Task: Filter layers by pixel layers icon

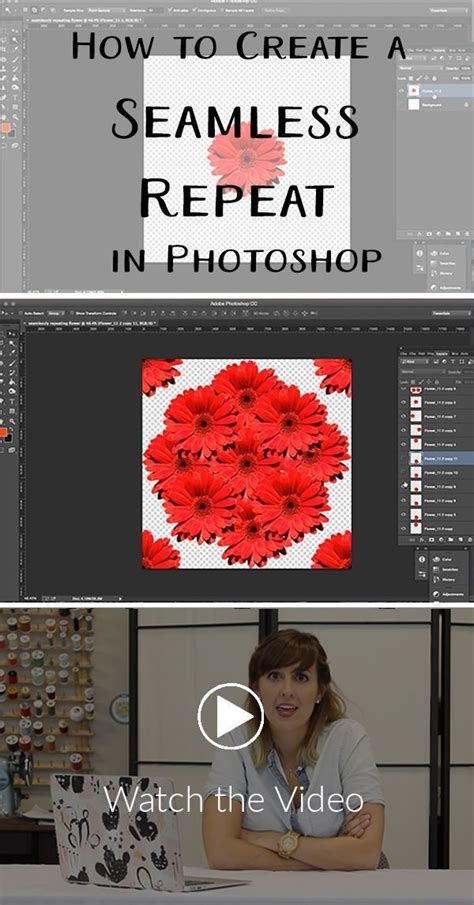Action: tap(435, 361)
